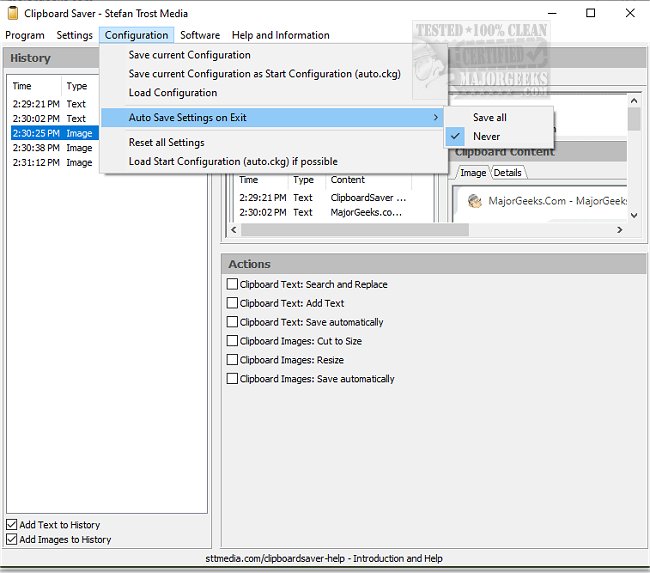Click the Type column header in History
The width and height of the screenshot is (650, 573).
[x=81, y=86]
